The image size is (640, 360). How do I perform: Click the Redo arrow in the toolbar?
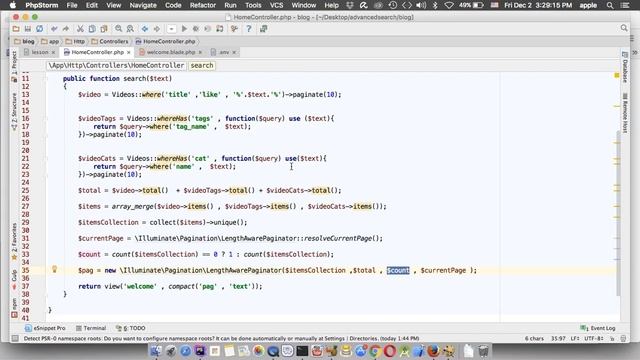[x=66, y=29]
